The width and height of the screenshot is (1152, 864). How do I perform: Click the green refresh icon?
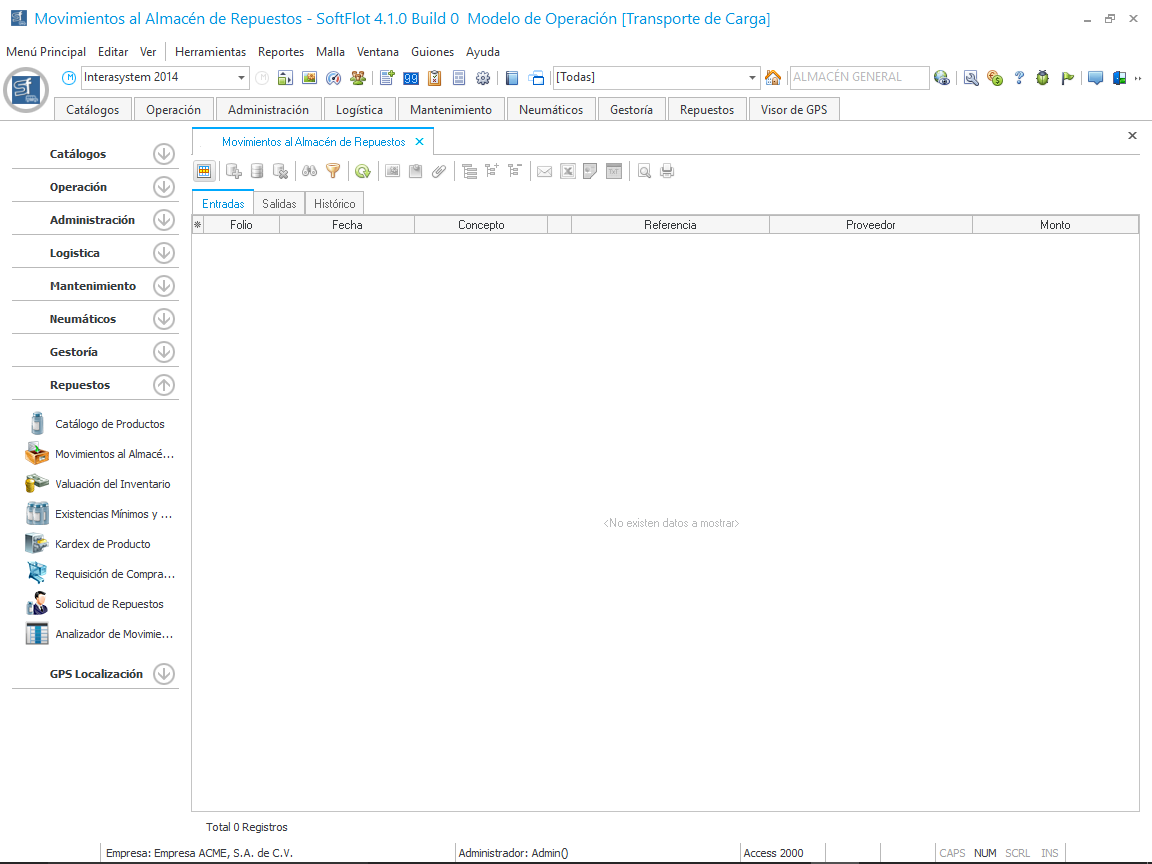362,171
